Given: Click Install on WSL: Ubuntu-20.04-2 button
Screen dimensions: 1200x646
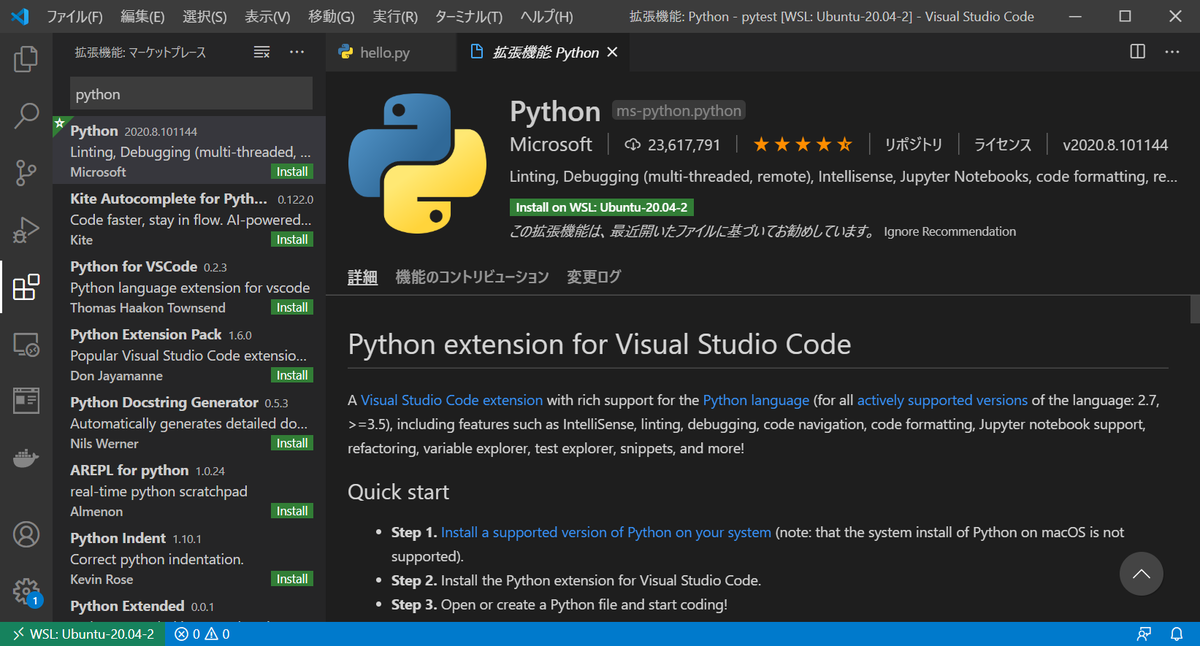Looking at the screenshot, I should (x=602, y=207).
